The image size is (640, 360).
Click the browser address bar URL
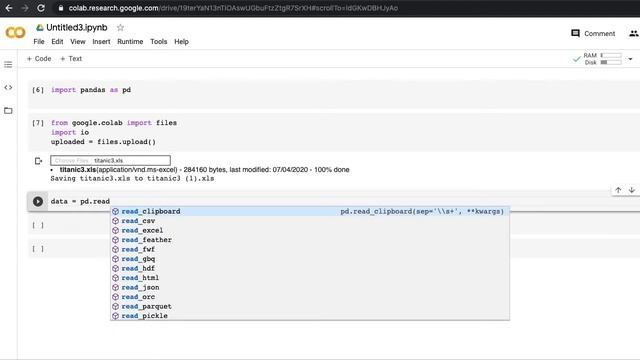[x=233, y=8]
